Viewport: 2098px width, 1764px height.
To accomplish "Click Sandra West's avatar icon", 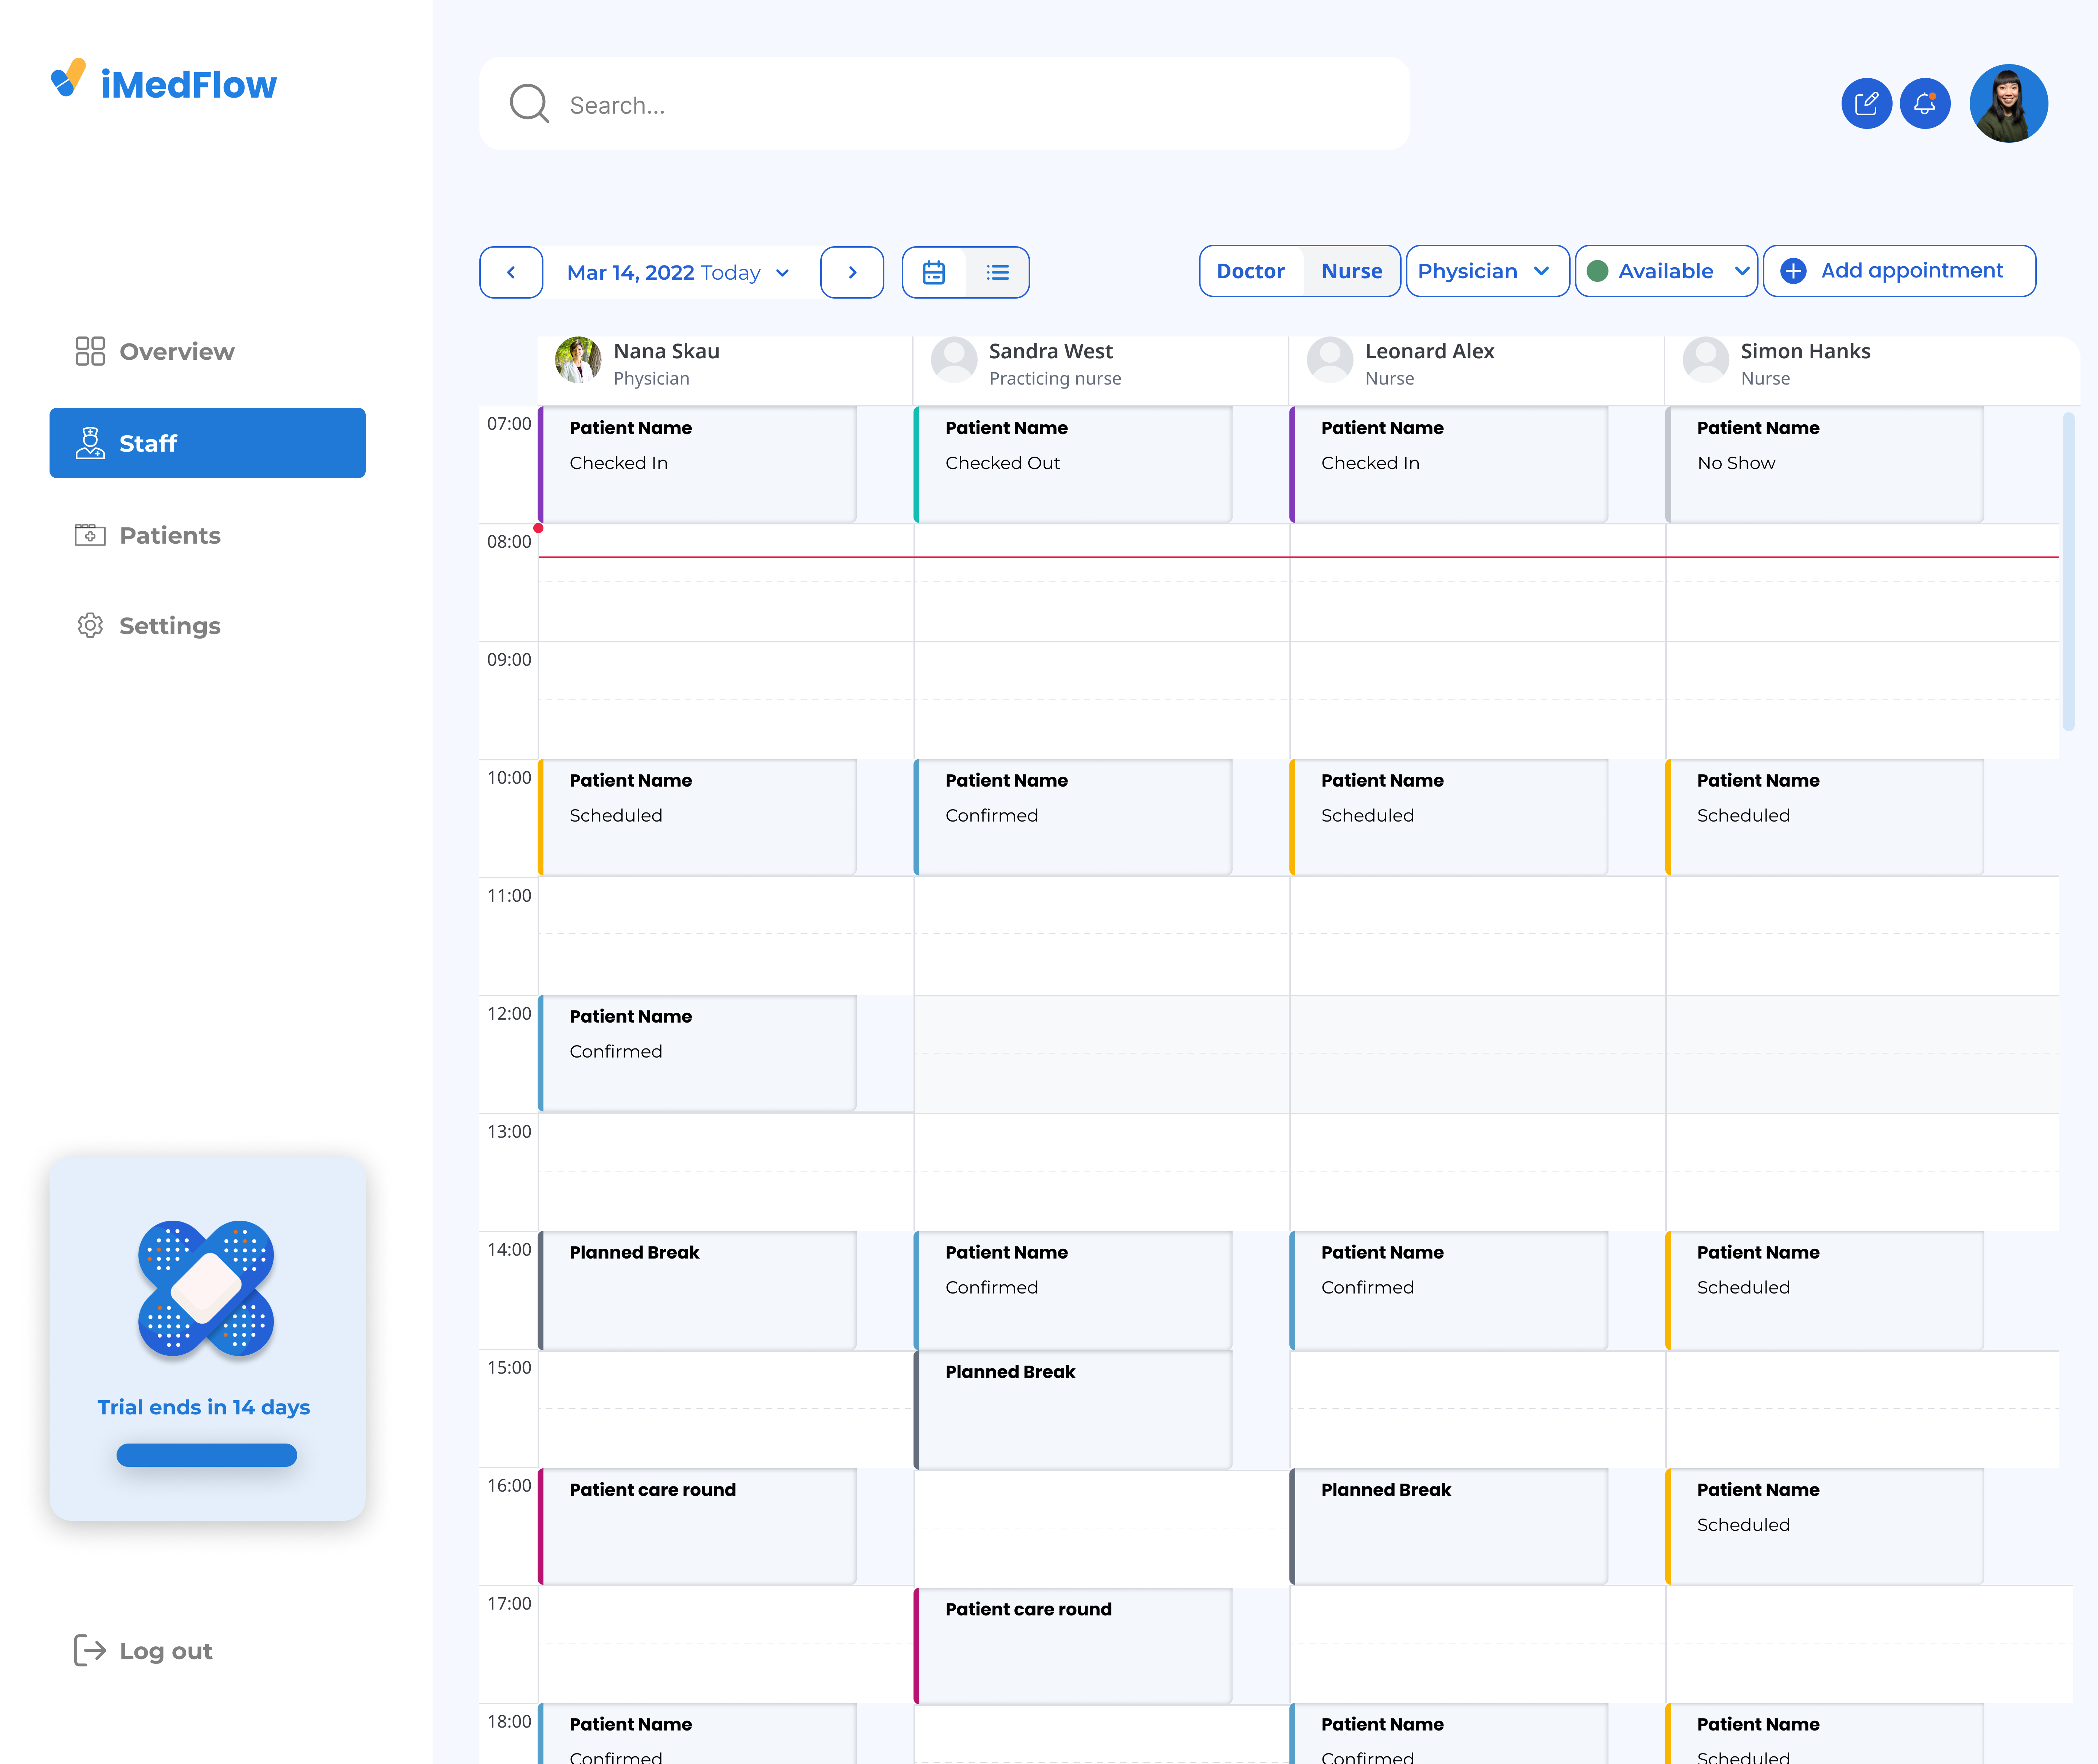I will pos(954,360).
